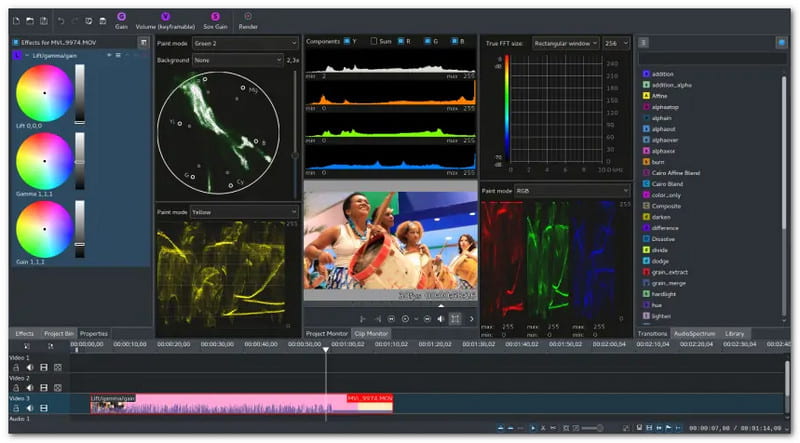Open RGB parade Paint mode dropdown
Viewport: 800px width, 443px height.
point(572,191)
